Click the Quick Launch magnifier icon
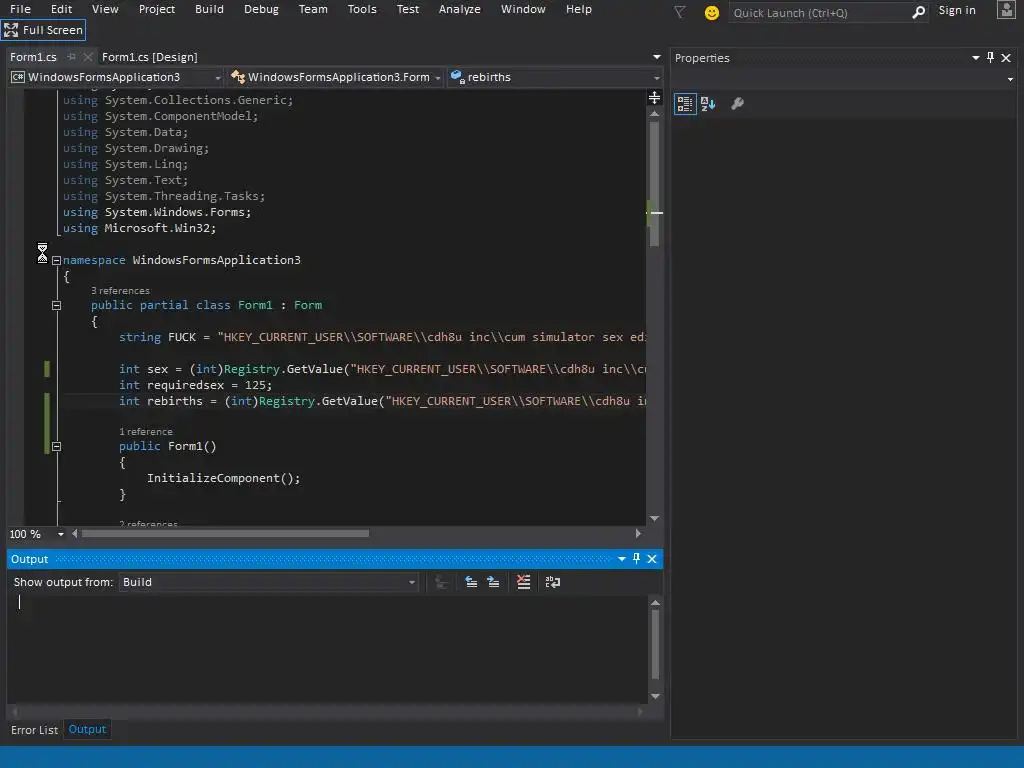 coord(918,12)
